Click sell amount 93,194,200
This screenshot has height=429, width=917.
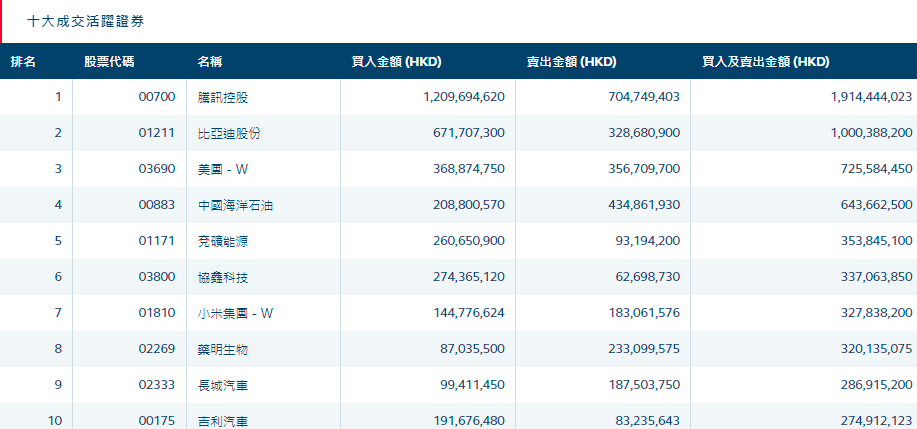tap(646, 241)
